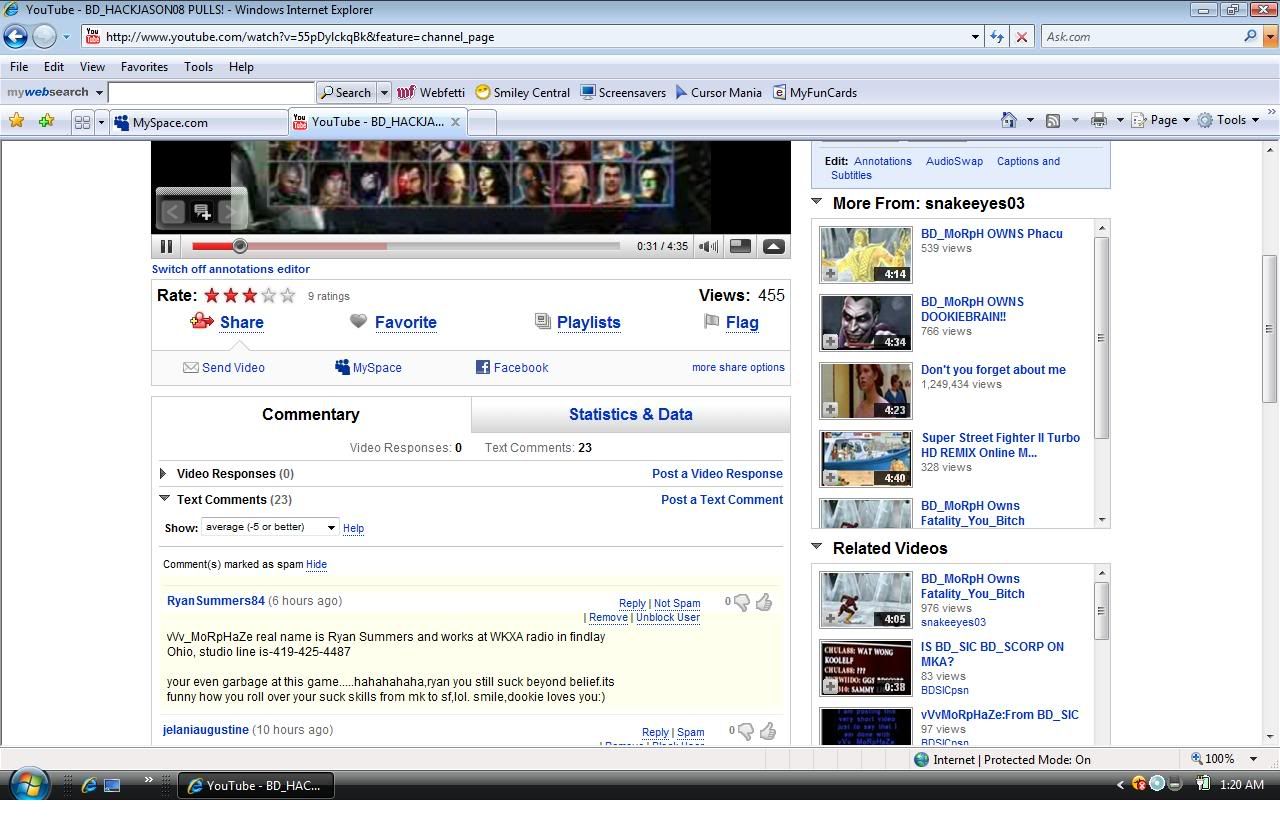Click the Print toolbar icon
This screenshot has width=1280, height=827.
(1099, 120)
